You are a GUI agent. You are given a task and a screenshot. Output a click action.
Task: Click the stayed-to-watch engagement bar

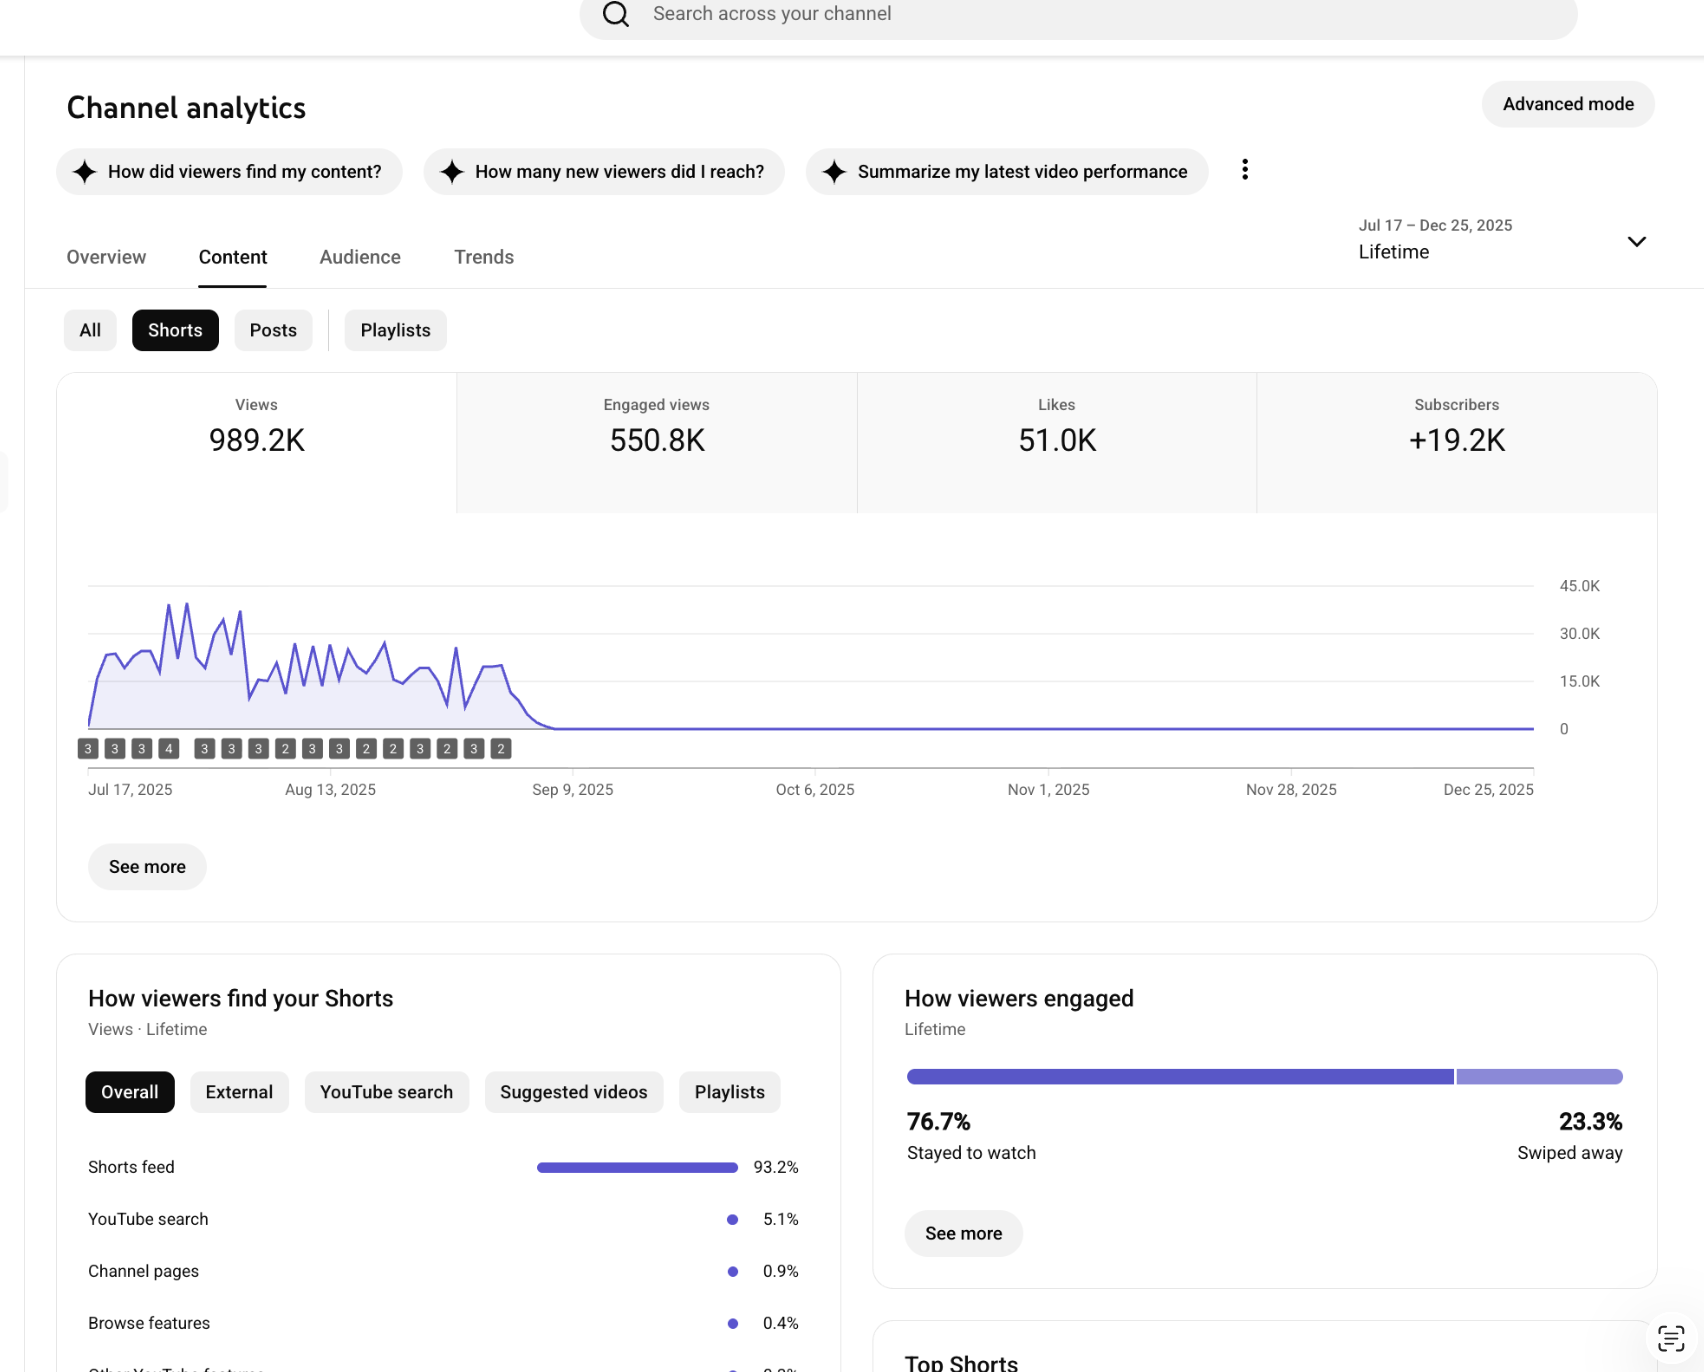click(x=1180, y=1077)
